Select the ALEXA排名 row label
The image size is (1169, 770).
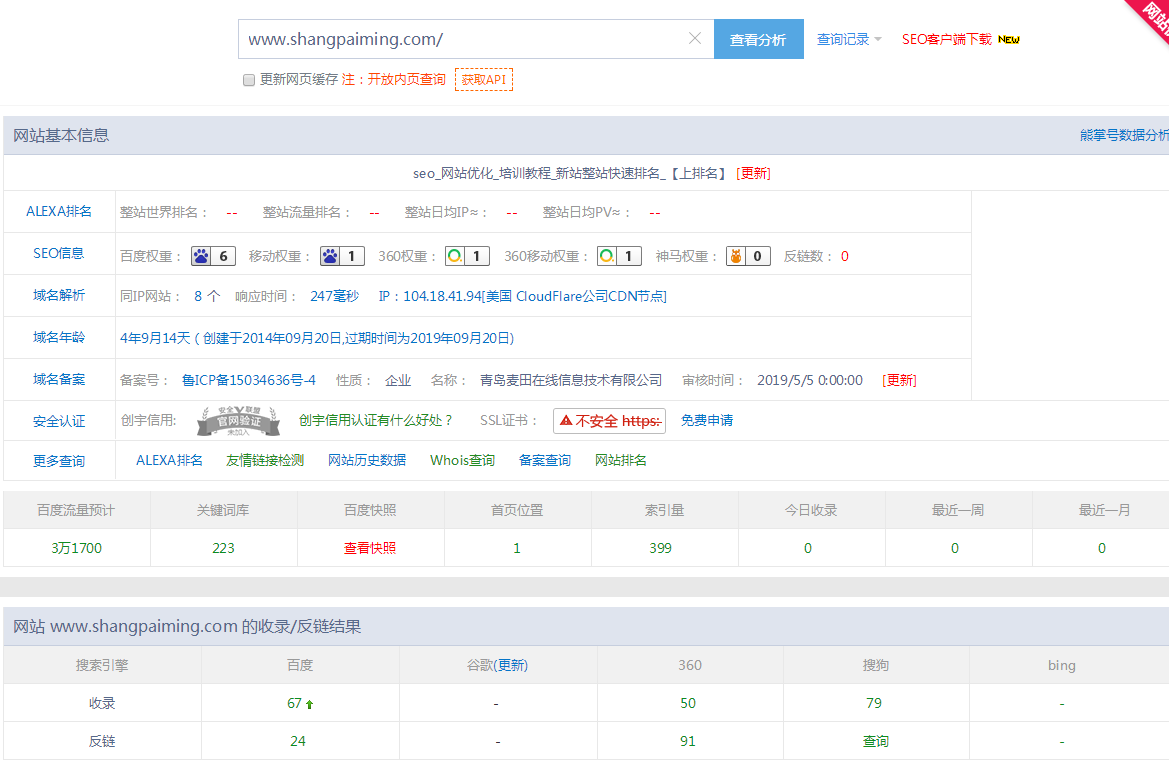pos(59,212)
